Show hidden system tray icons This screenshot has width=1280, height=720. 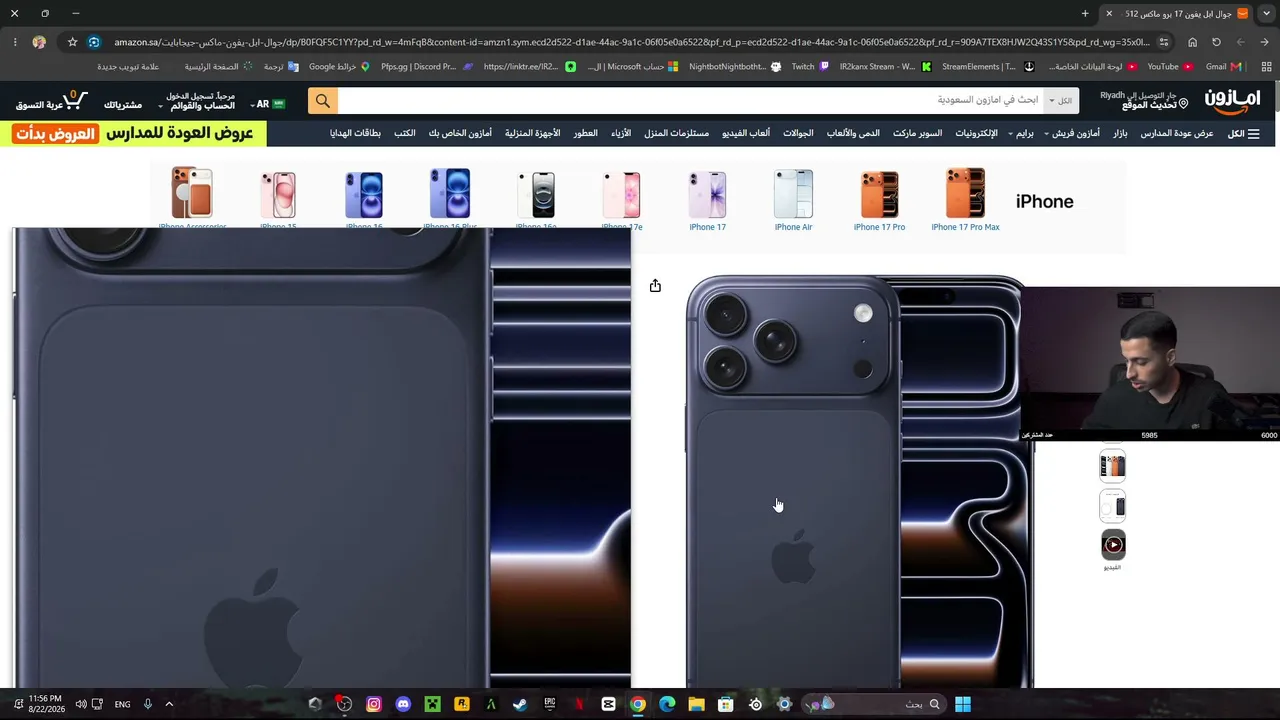[169, 704]
